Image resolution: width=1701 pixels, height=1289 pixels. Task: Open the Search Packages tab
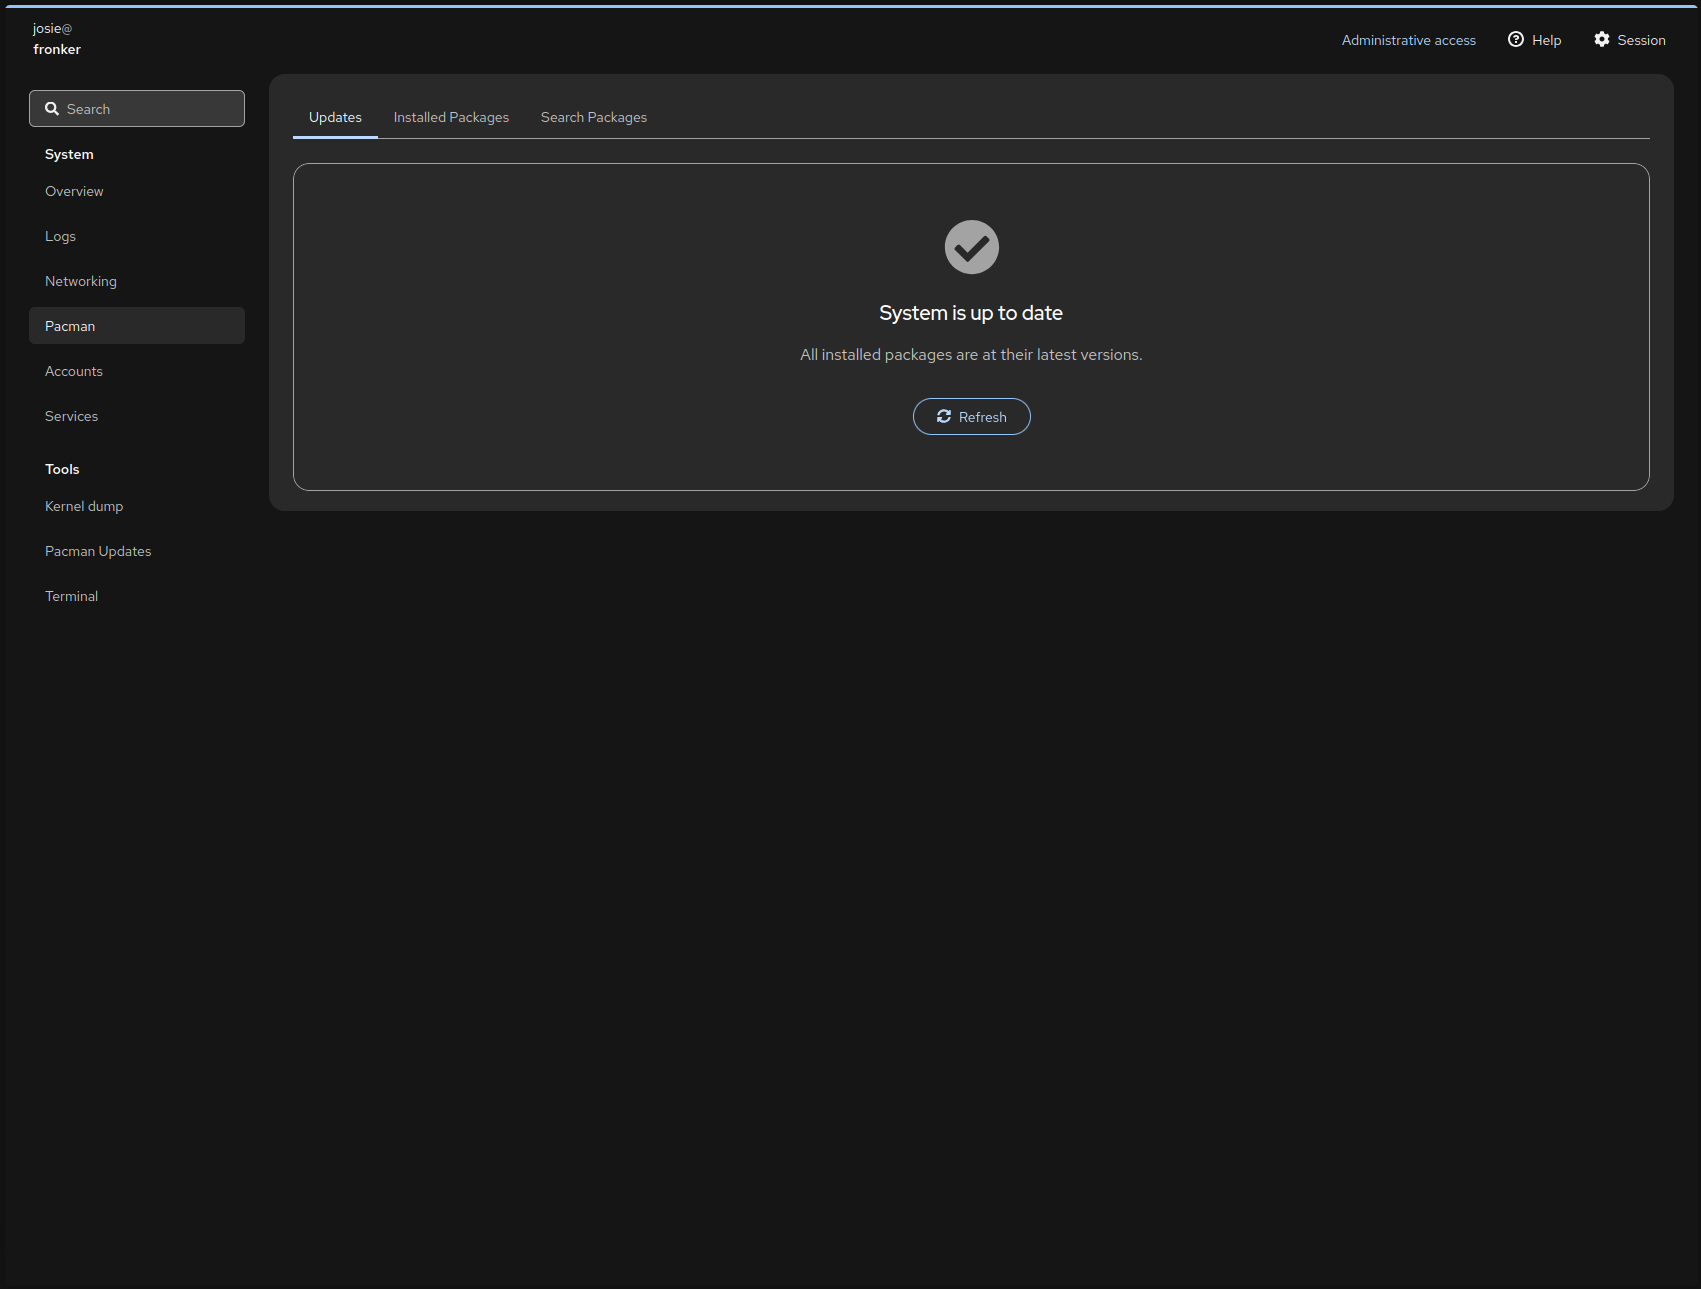point(593,117)
